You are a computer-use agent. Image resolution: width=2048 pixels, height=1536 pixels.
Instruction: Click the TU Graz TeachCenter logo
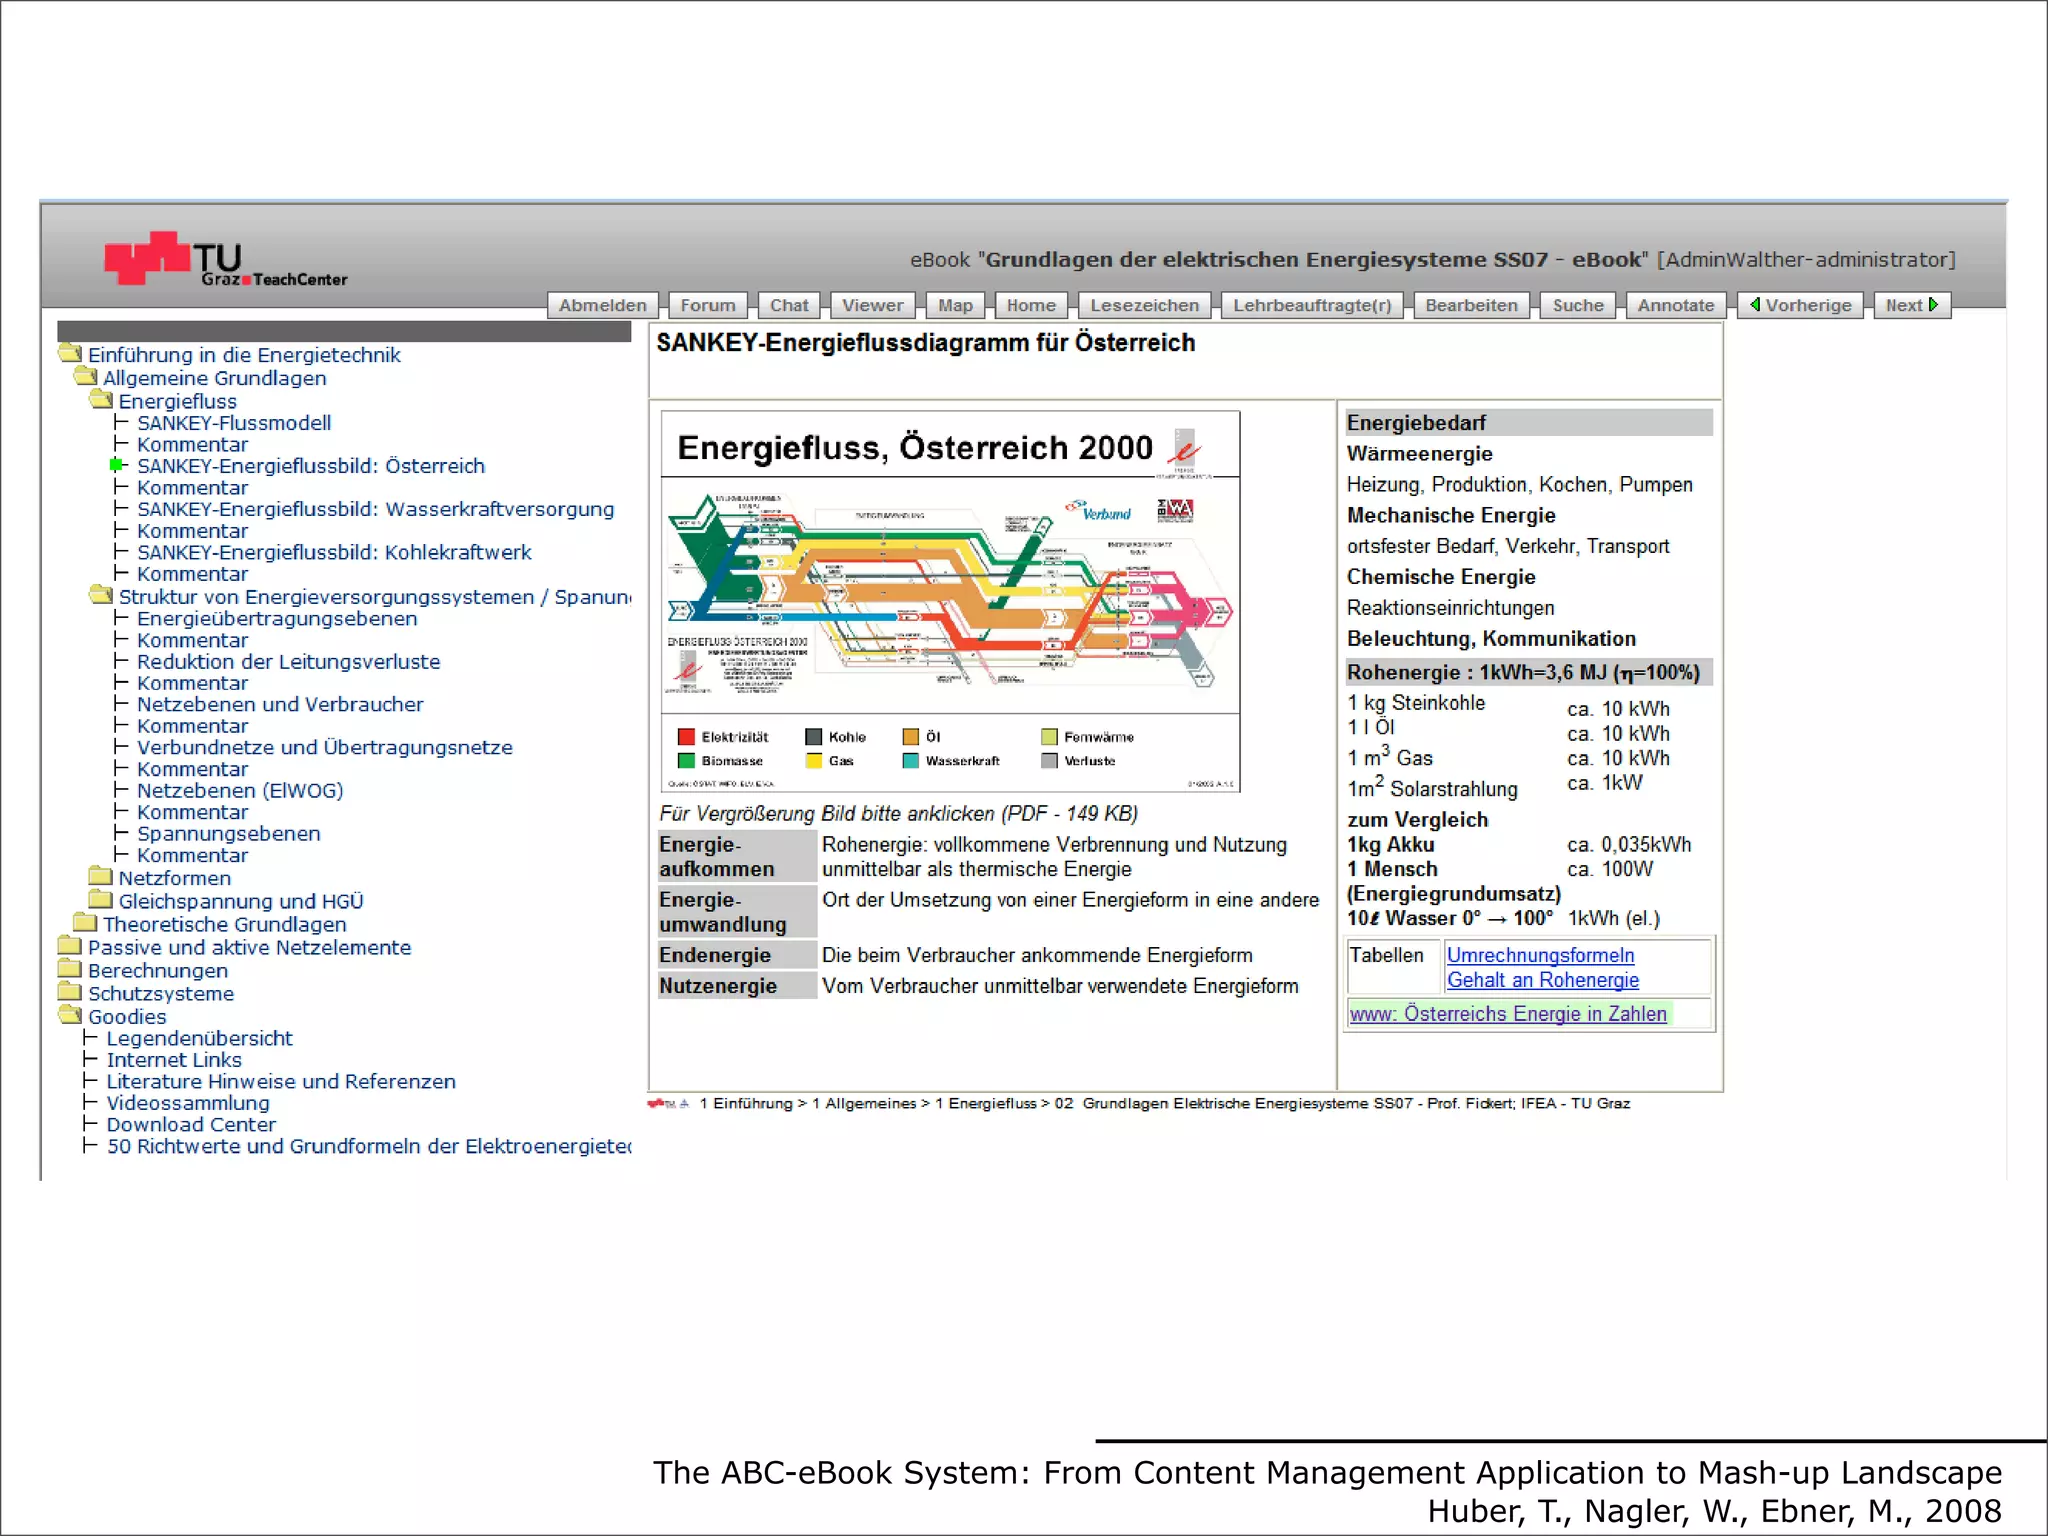[x=226, y=260]
